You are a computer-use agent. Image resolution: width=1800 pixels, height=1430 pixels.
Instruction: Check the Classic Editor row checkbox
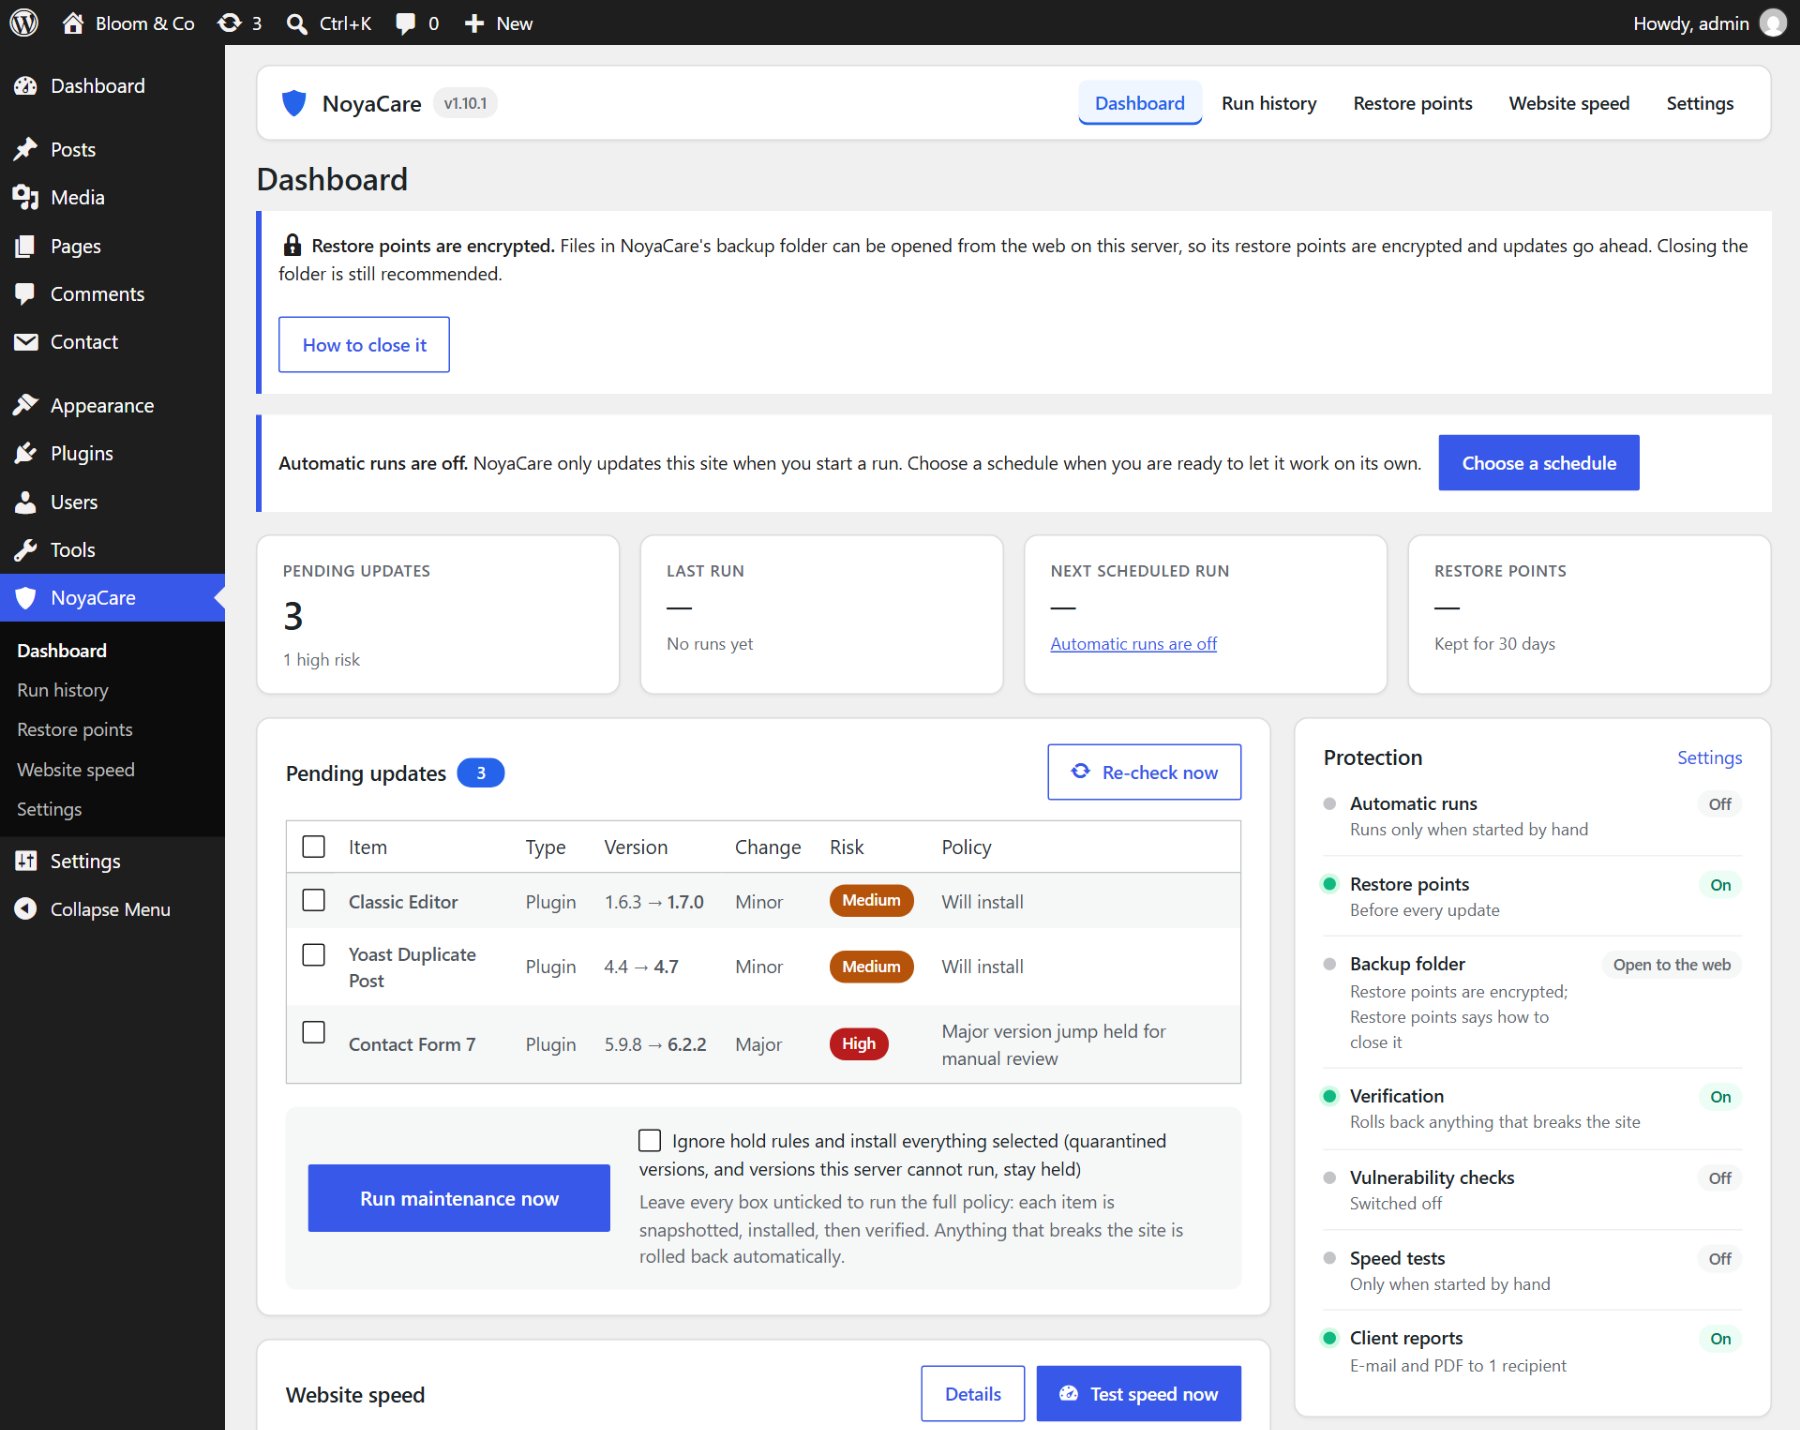point(314,900)
